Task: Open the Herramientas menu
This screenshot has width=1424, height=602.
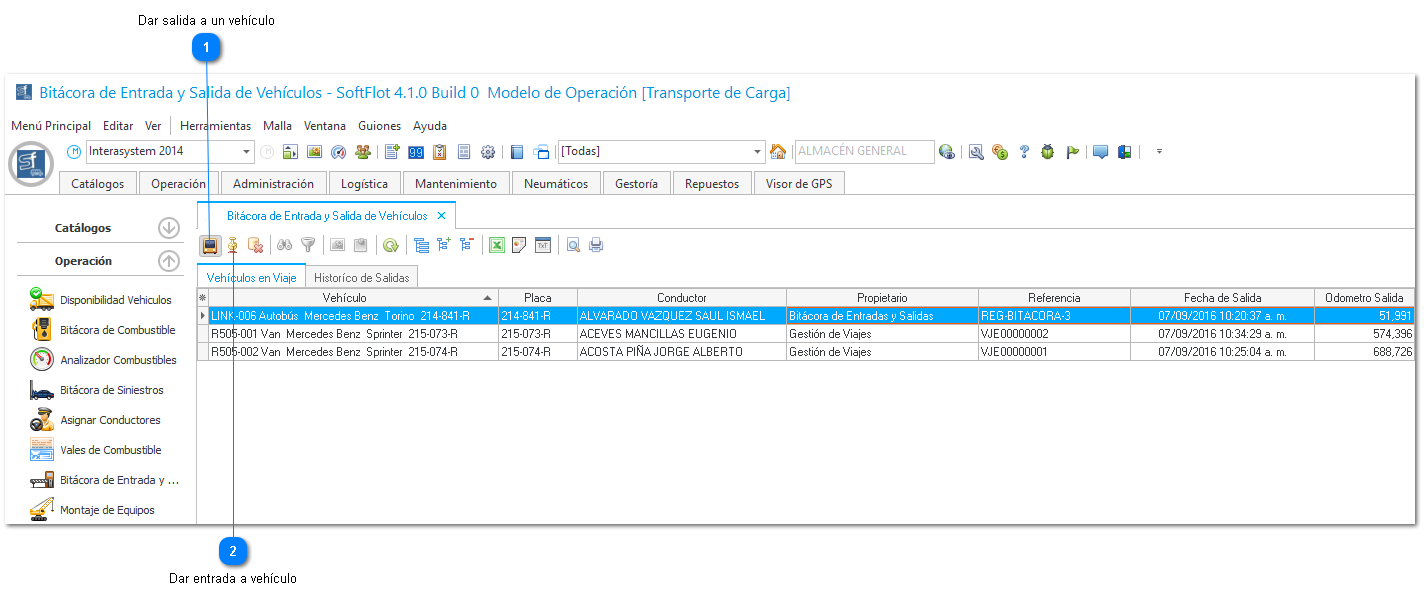Action: point(215,126)
